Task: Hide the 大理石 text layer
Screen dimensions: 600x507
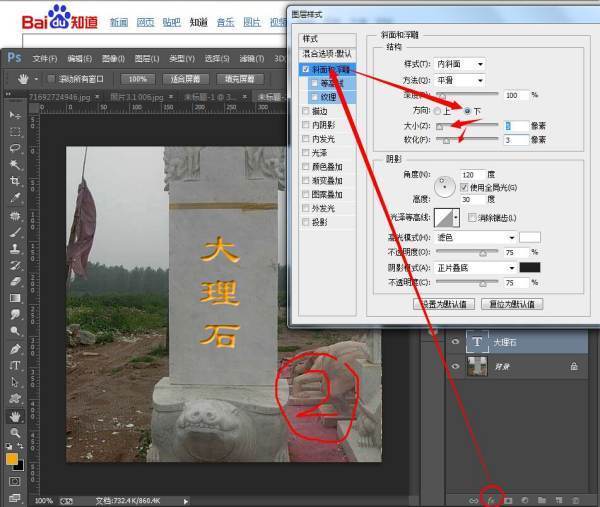Action: [456, 342]
